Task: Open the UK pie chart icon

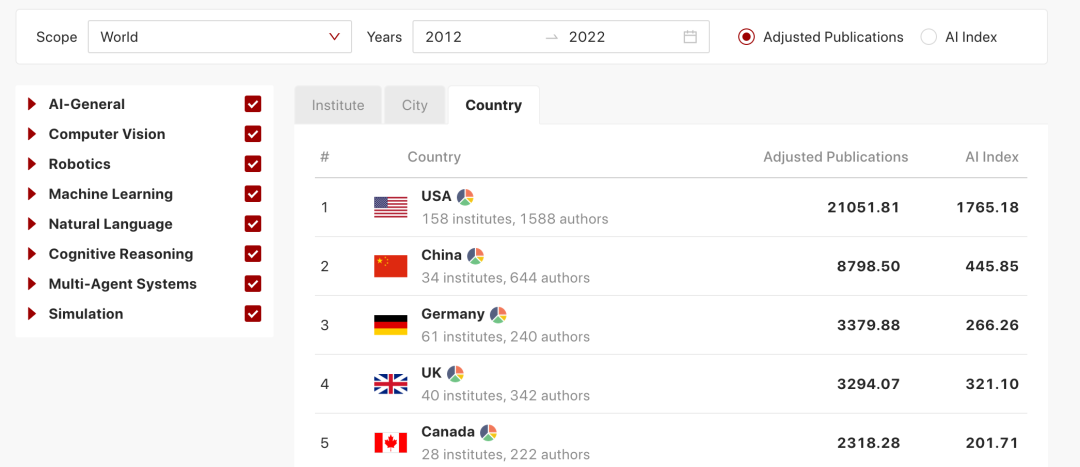Action: coord(455,373)
